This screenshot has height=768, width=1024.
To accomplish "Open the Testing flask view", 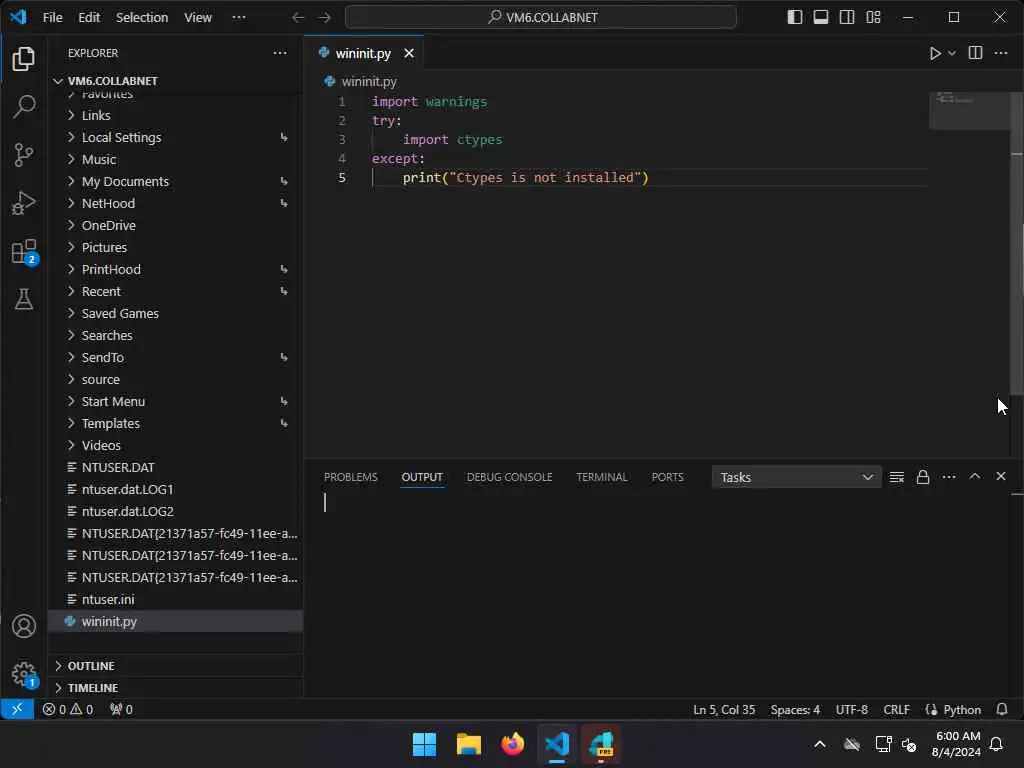I will pyautogui.click(x=24, y=300).
